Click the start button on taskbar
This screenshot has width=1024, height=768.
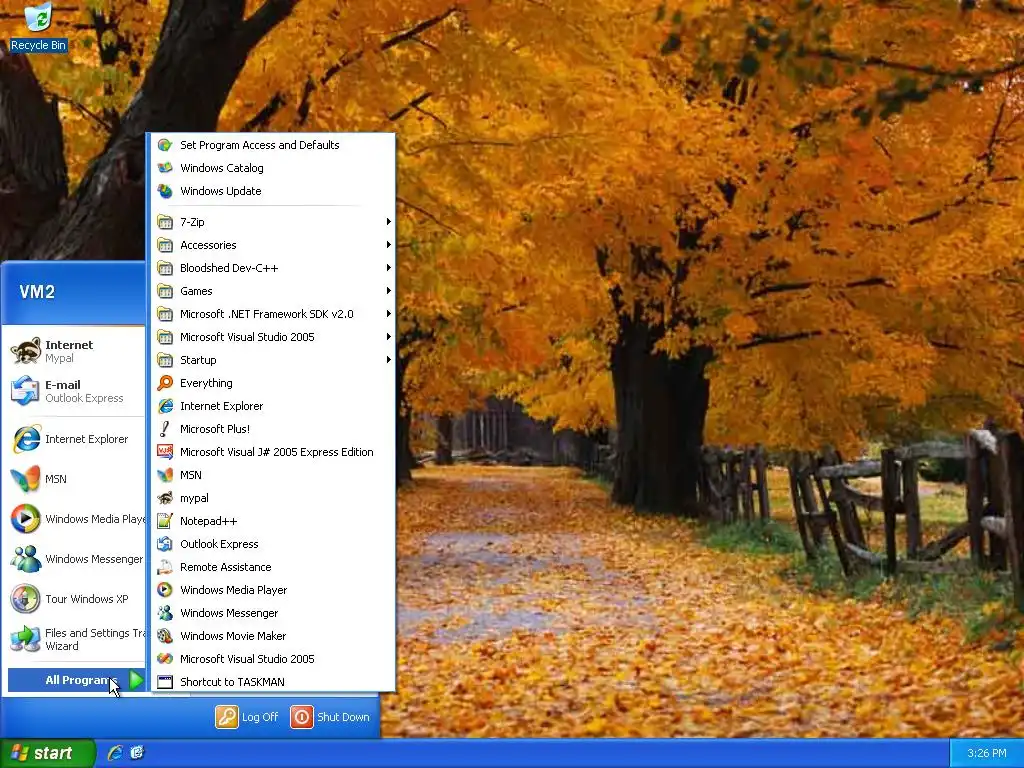coord(48,753)
